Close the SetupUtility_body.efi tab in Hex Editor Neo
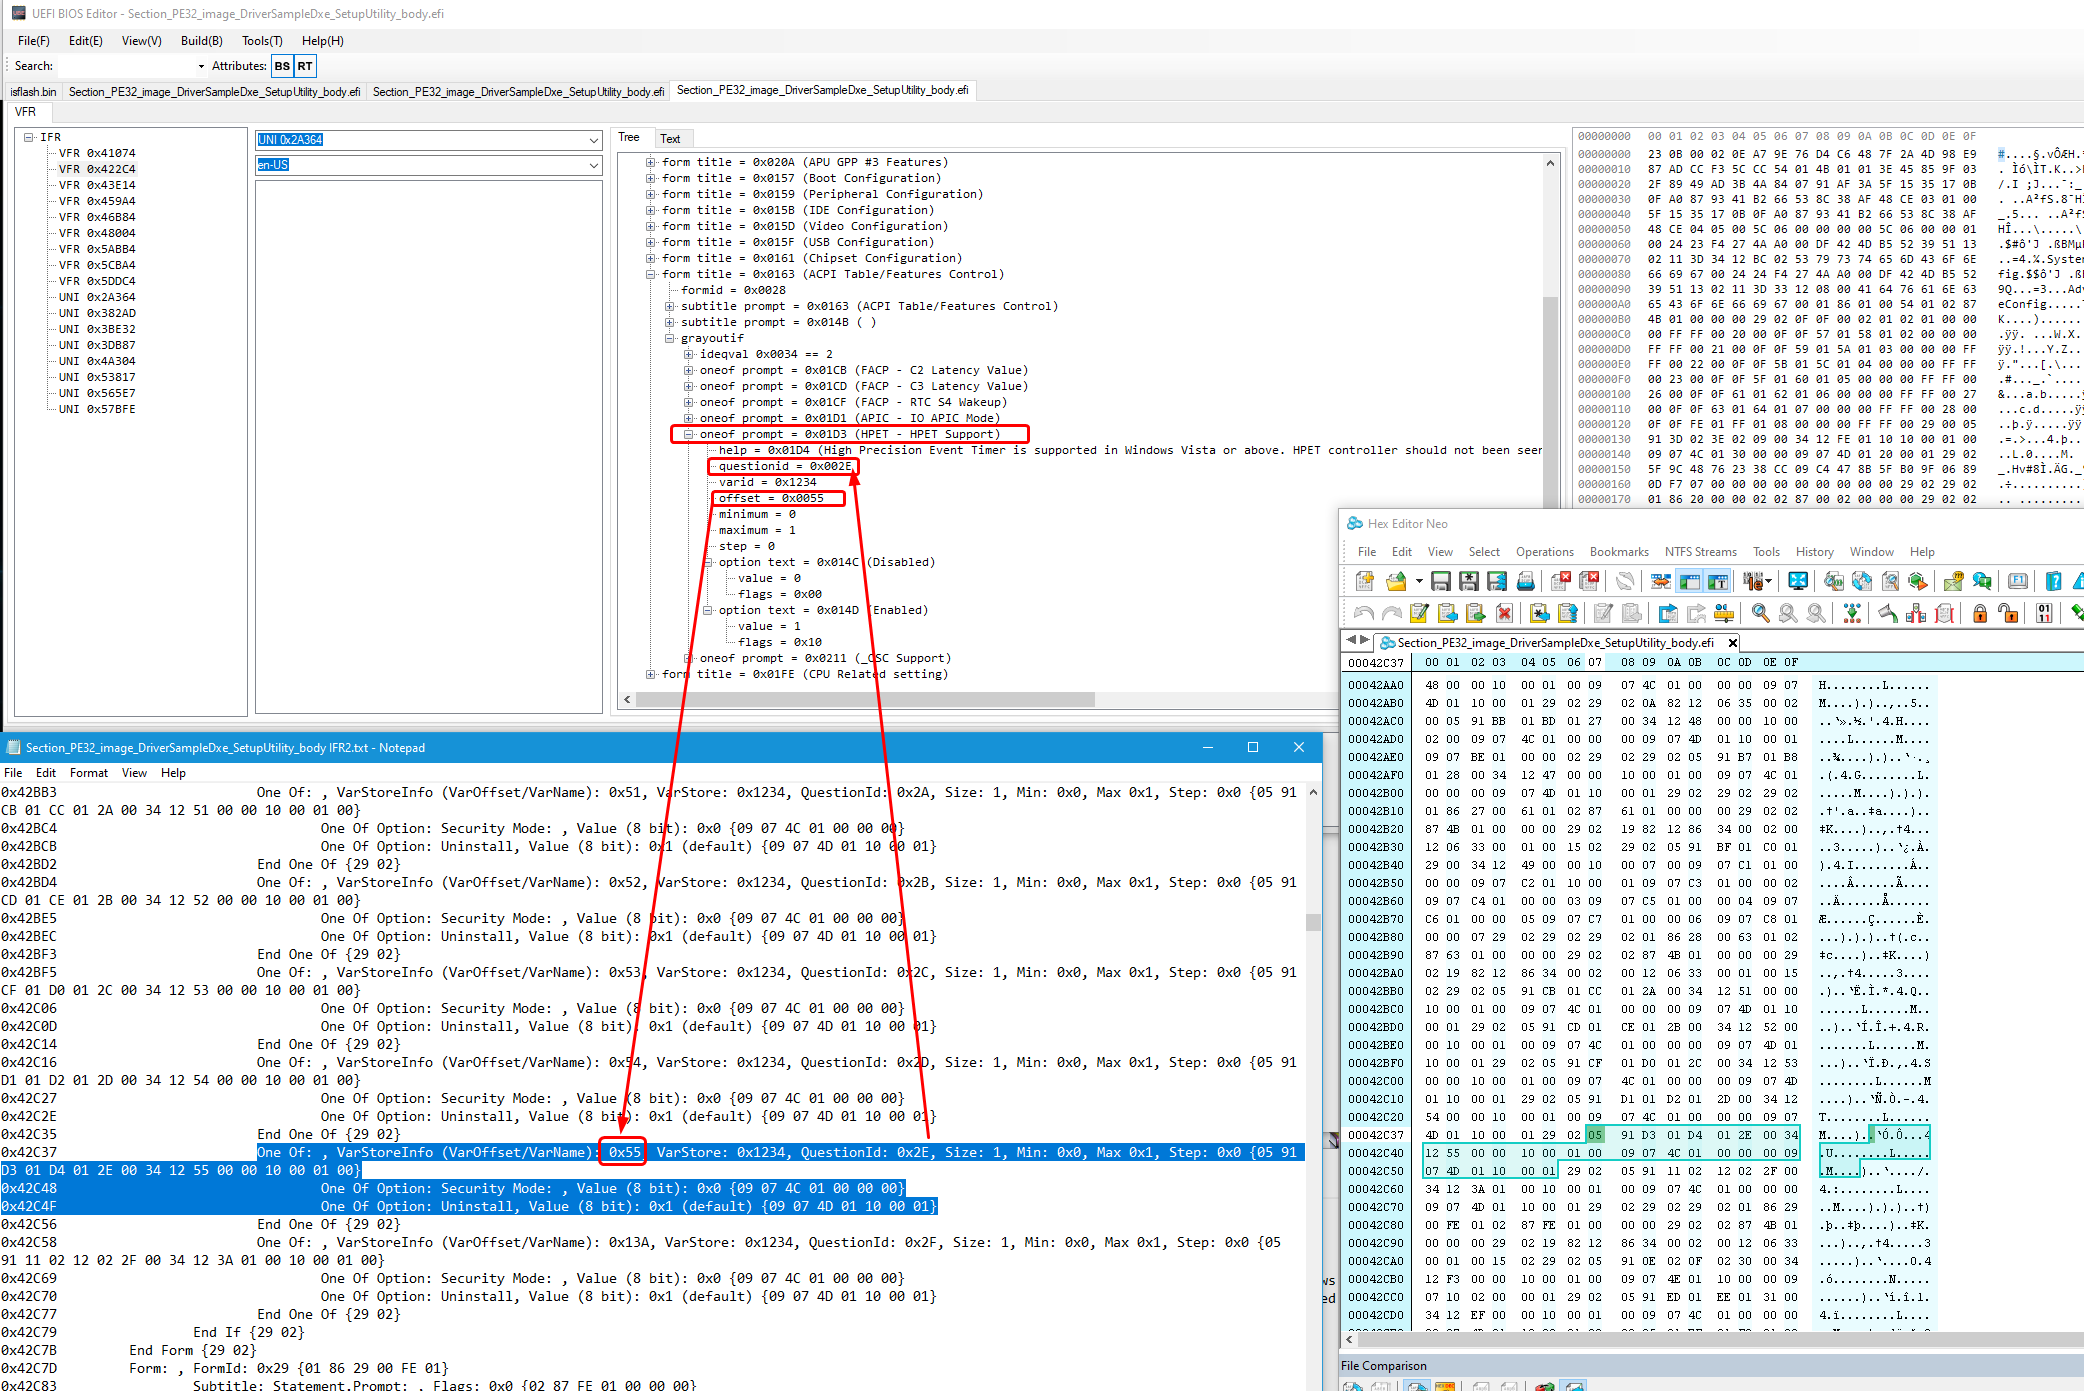Image resolution: width=2084 pixels, height=1391 pixels. coord(1732,642)
